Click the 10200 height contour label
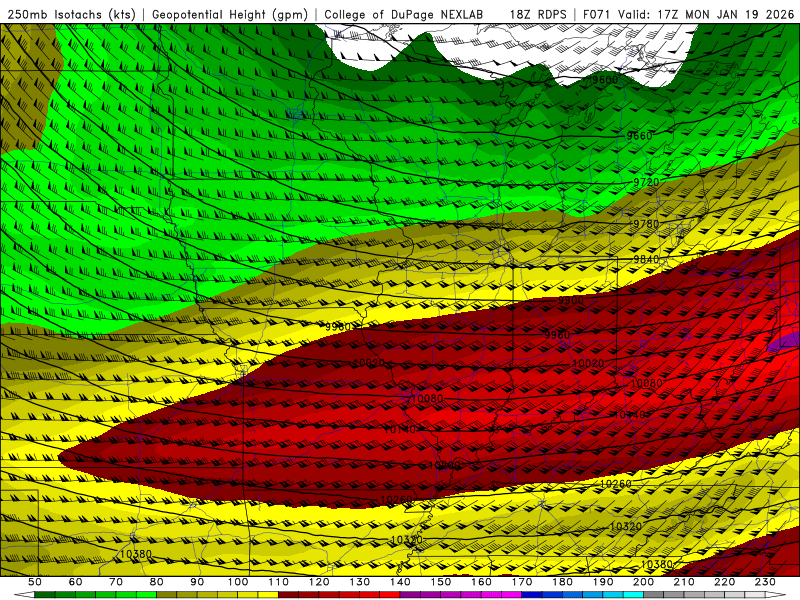 (x=444, y=465)
